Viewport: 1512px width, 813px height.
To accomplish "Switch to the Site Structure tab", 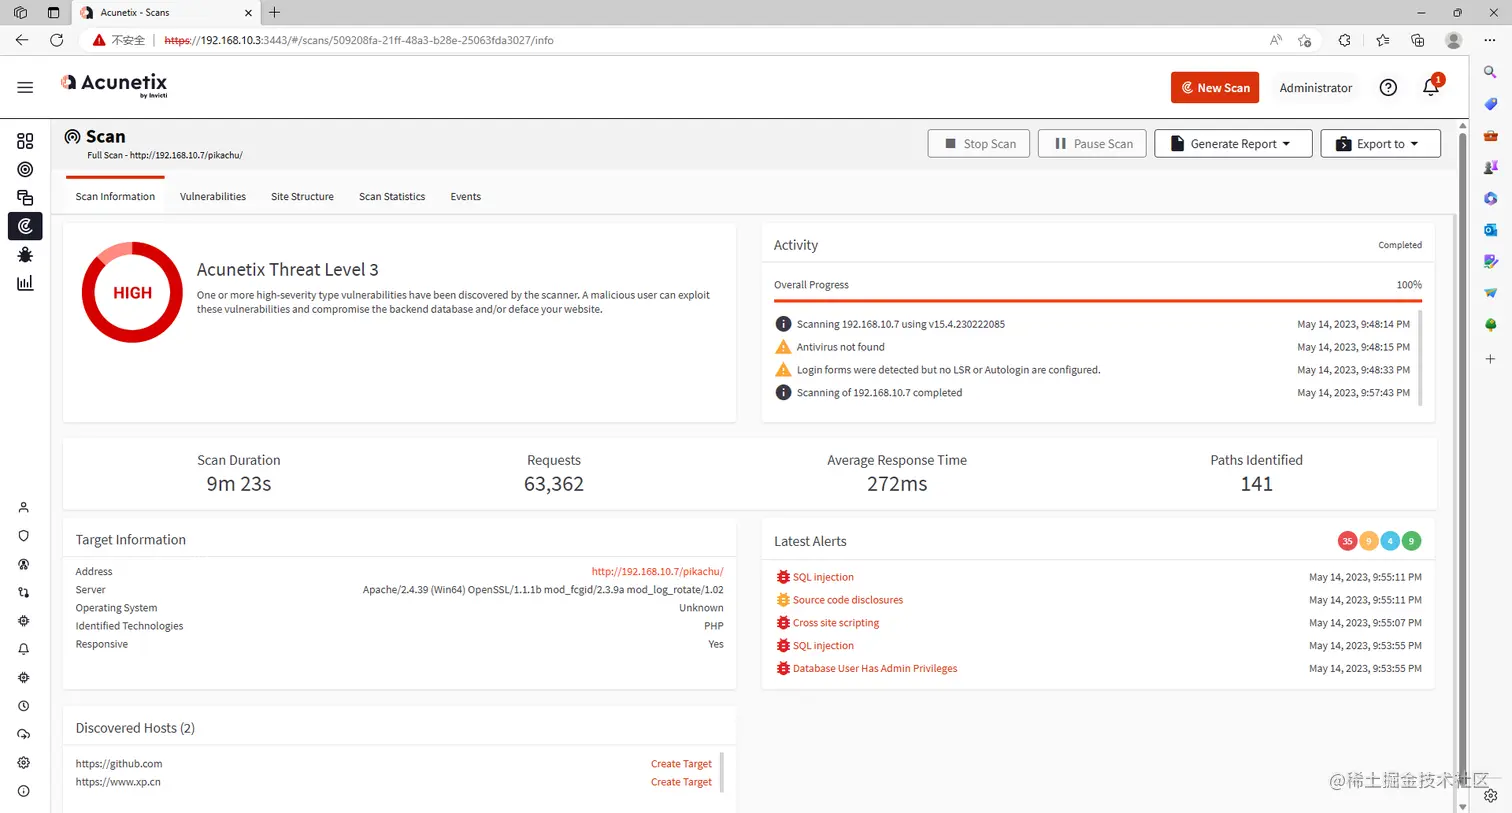I will [x=302, y=196].
